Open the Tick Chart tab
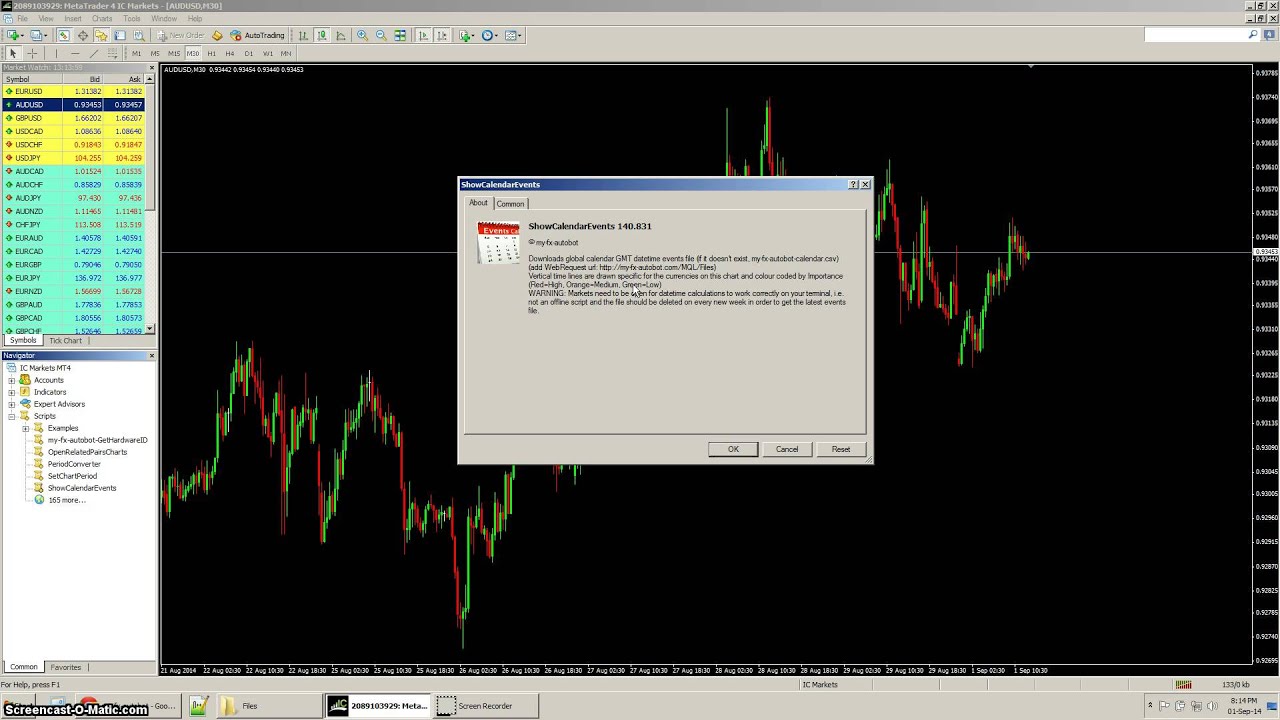Screen dimensions: 1280x720 [66, 341]
